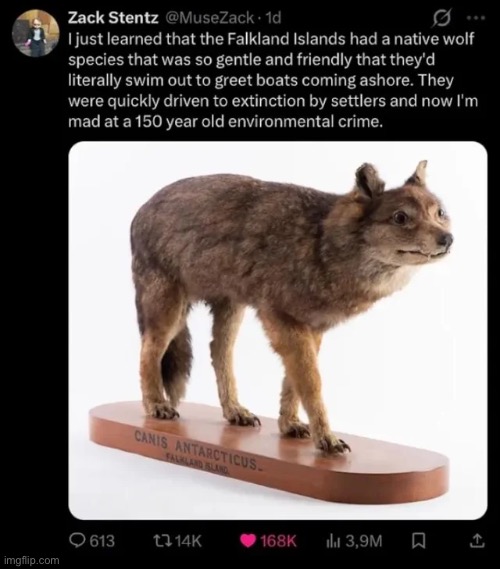Open view analytics bar chart icon
This screenshot has height=569, width=500.
(x=333, y=541)
